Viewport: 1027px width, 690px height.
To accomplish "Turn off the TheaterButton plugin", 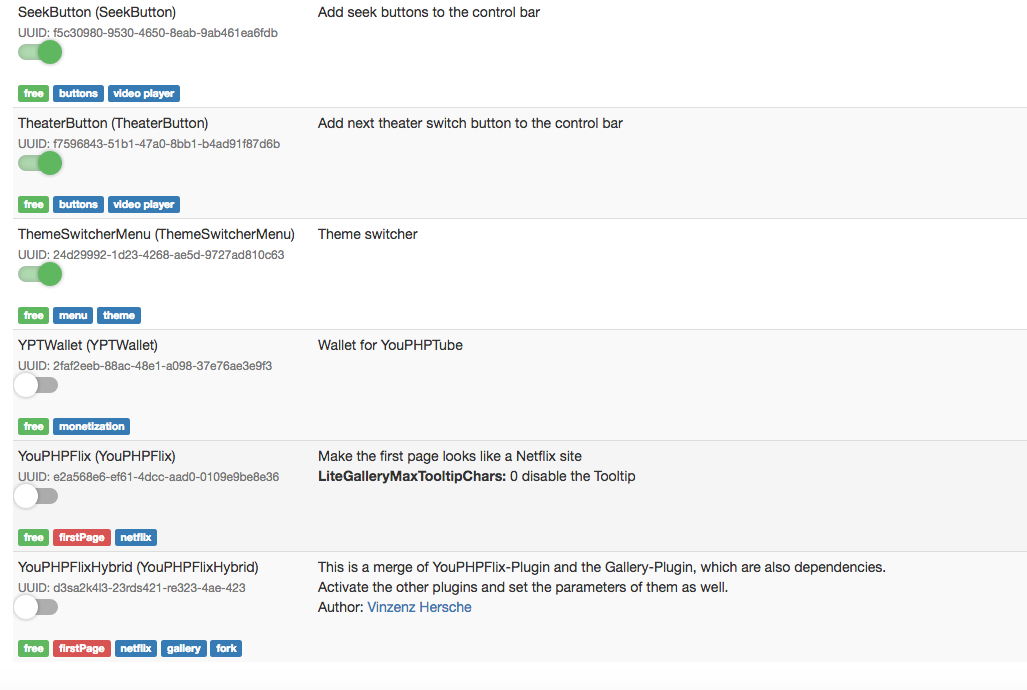I will click(39, 163).
